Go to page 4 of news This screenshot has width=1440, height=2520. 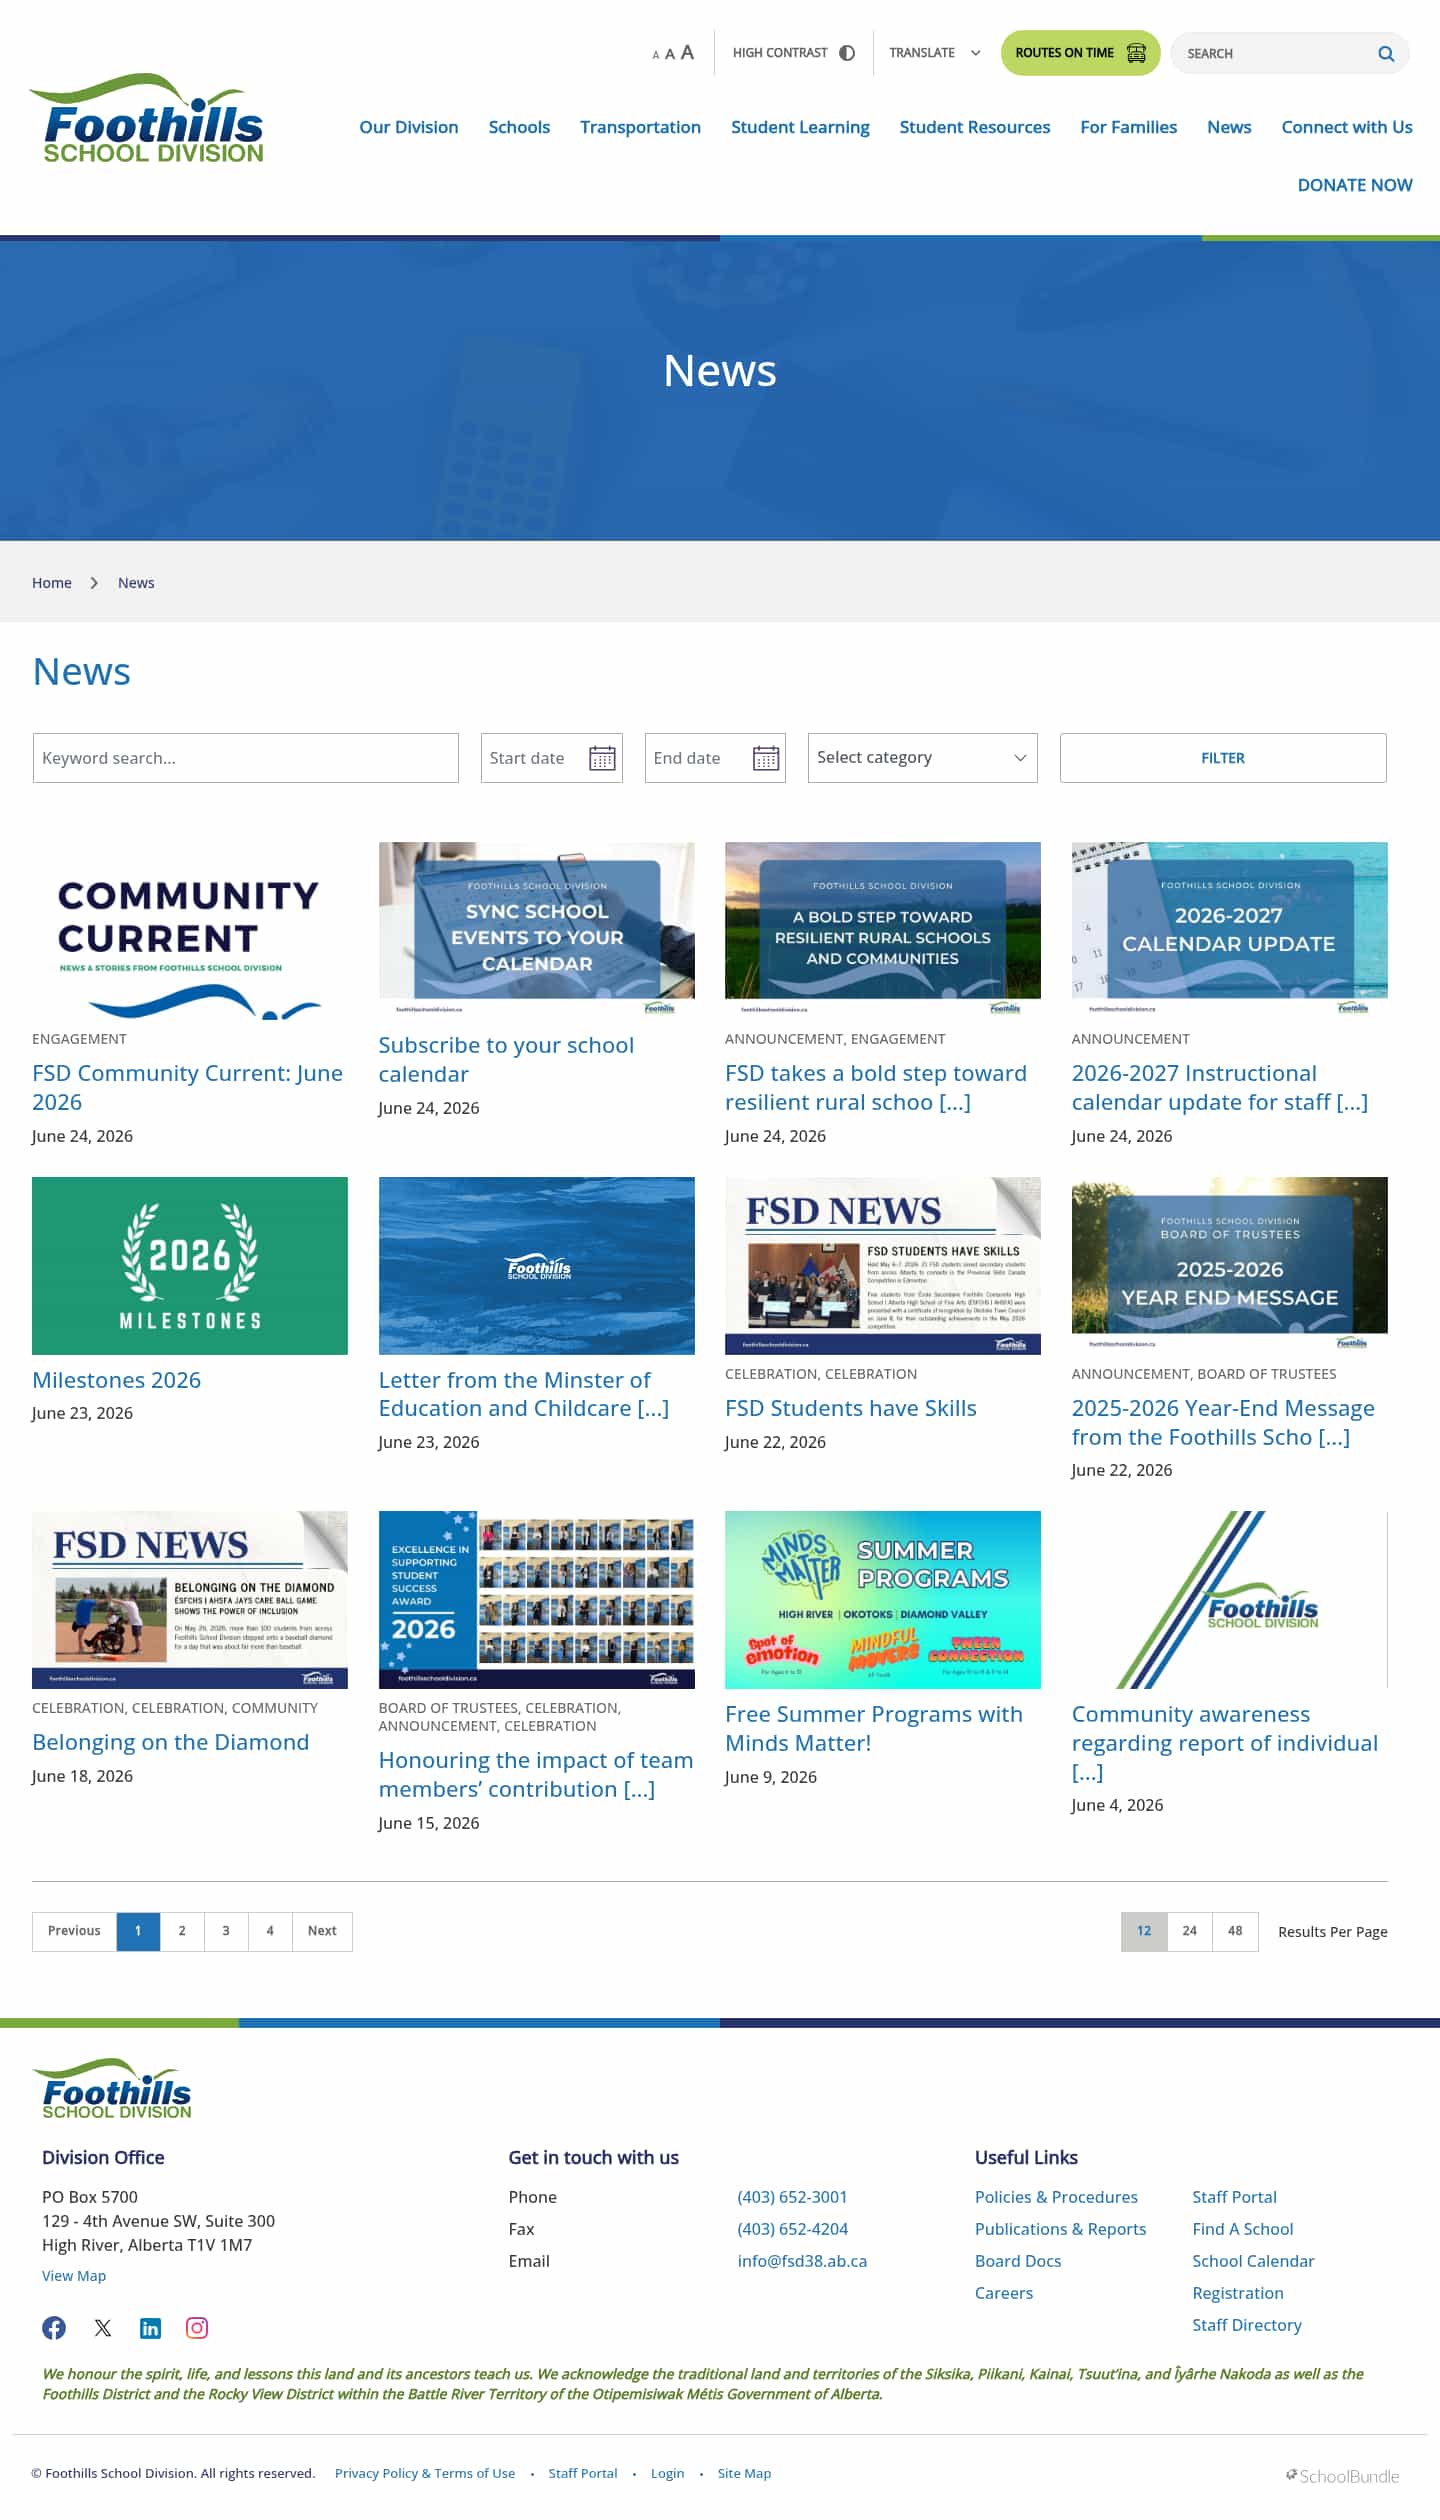pyautogui.click(x=270, y=1931)
